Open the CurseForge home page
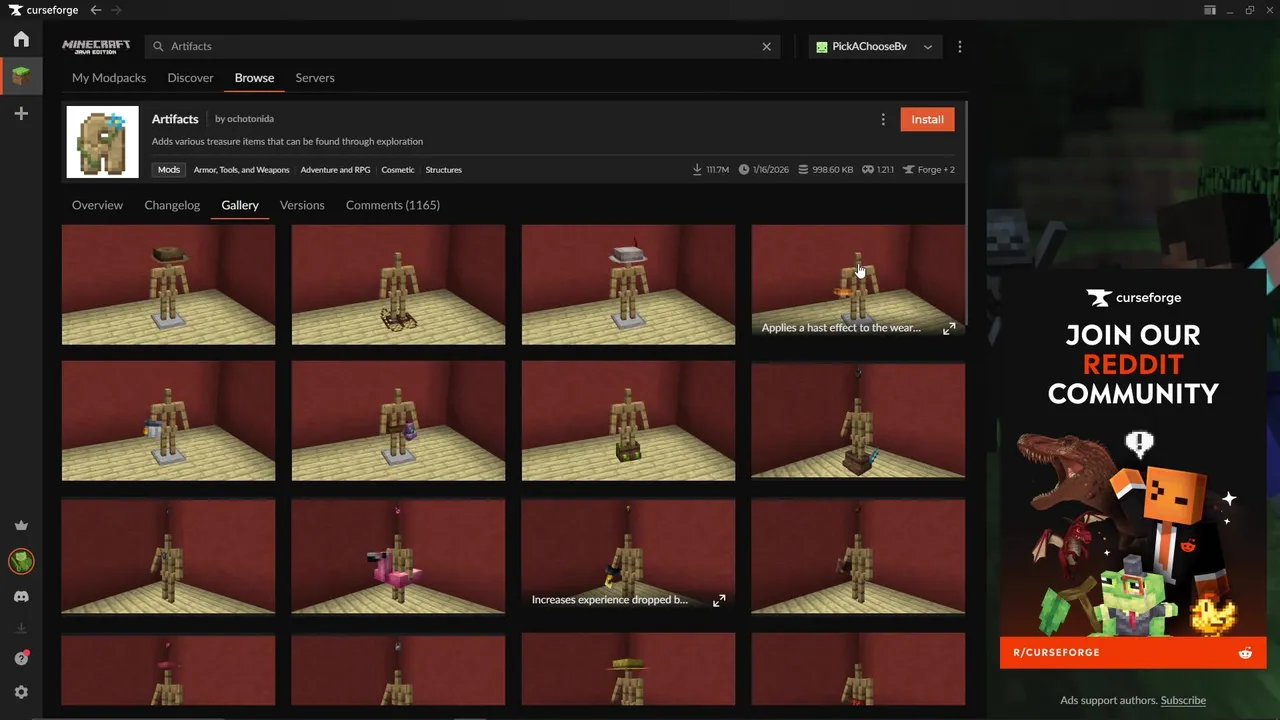 pyautogui.click(x=21, y=40)
